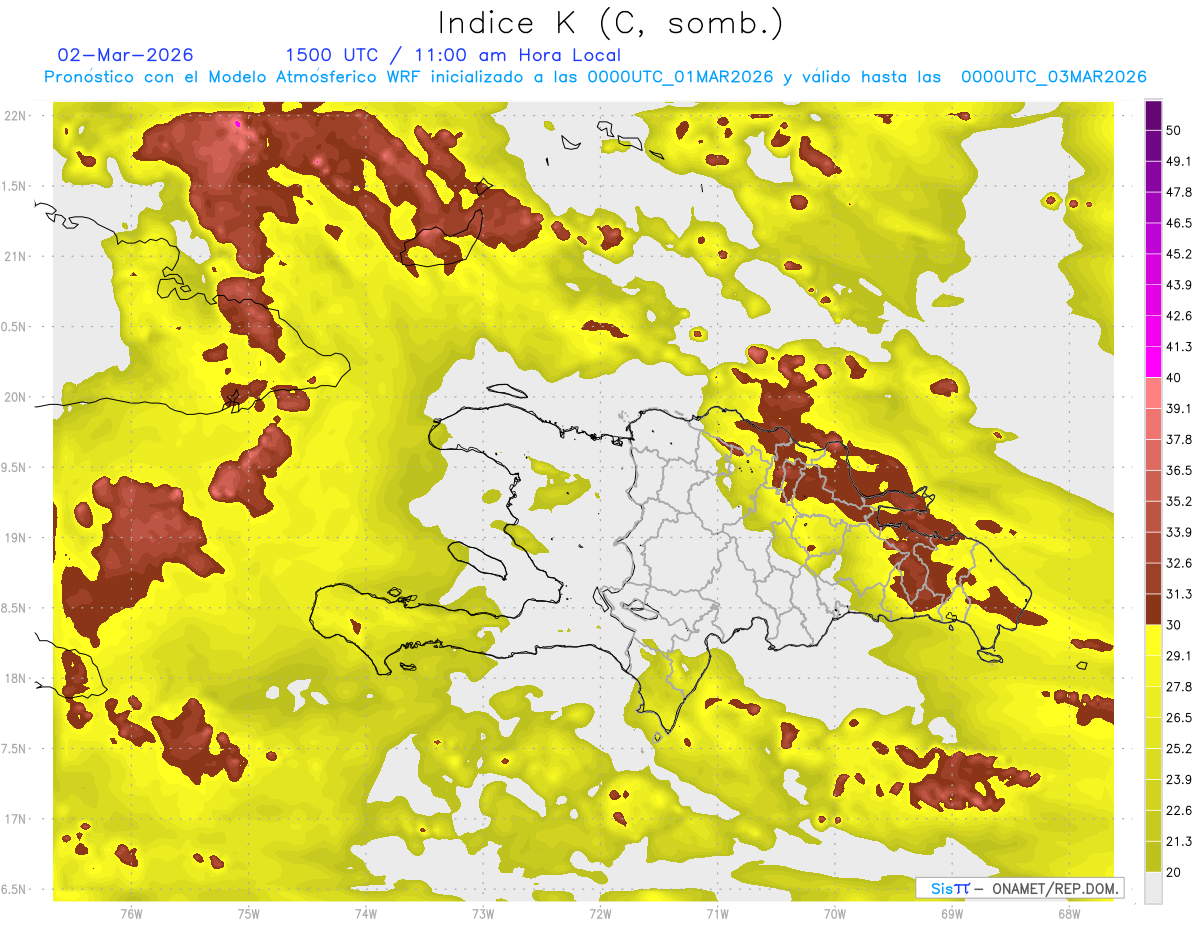
Task: Click the dark purple swatch beside 50
Action: pyautogui.click(x=1153, y=115)
